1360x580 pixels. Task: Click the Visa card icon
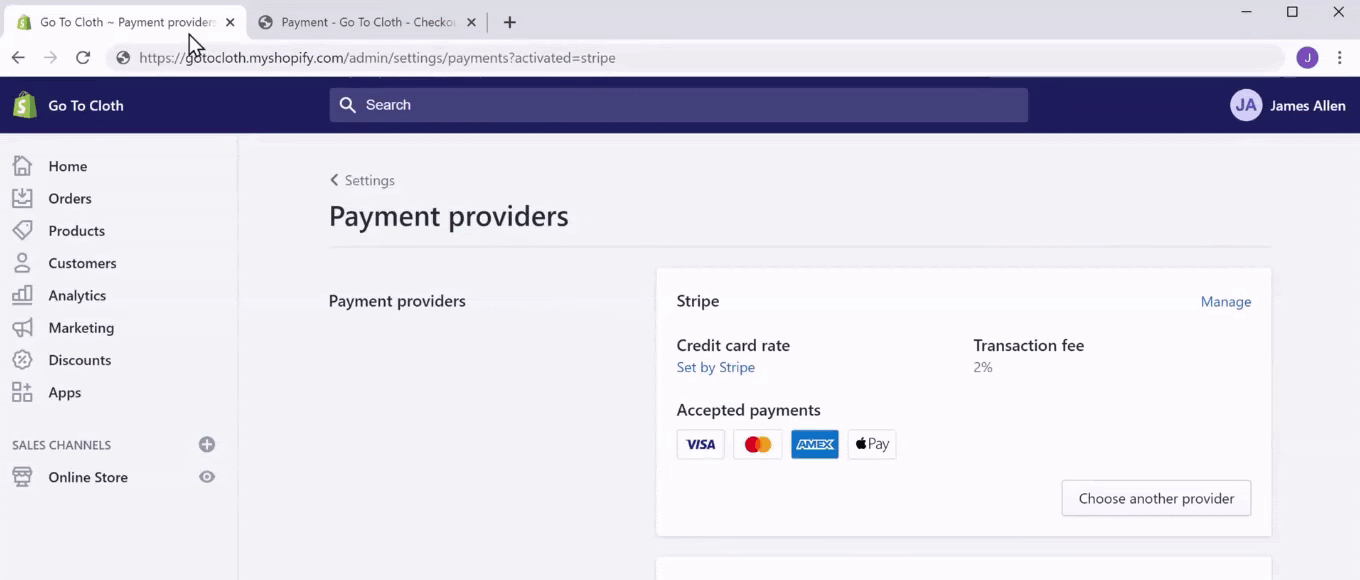[701, 444]
